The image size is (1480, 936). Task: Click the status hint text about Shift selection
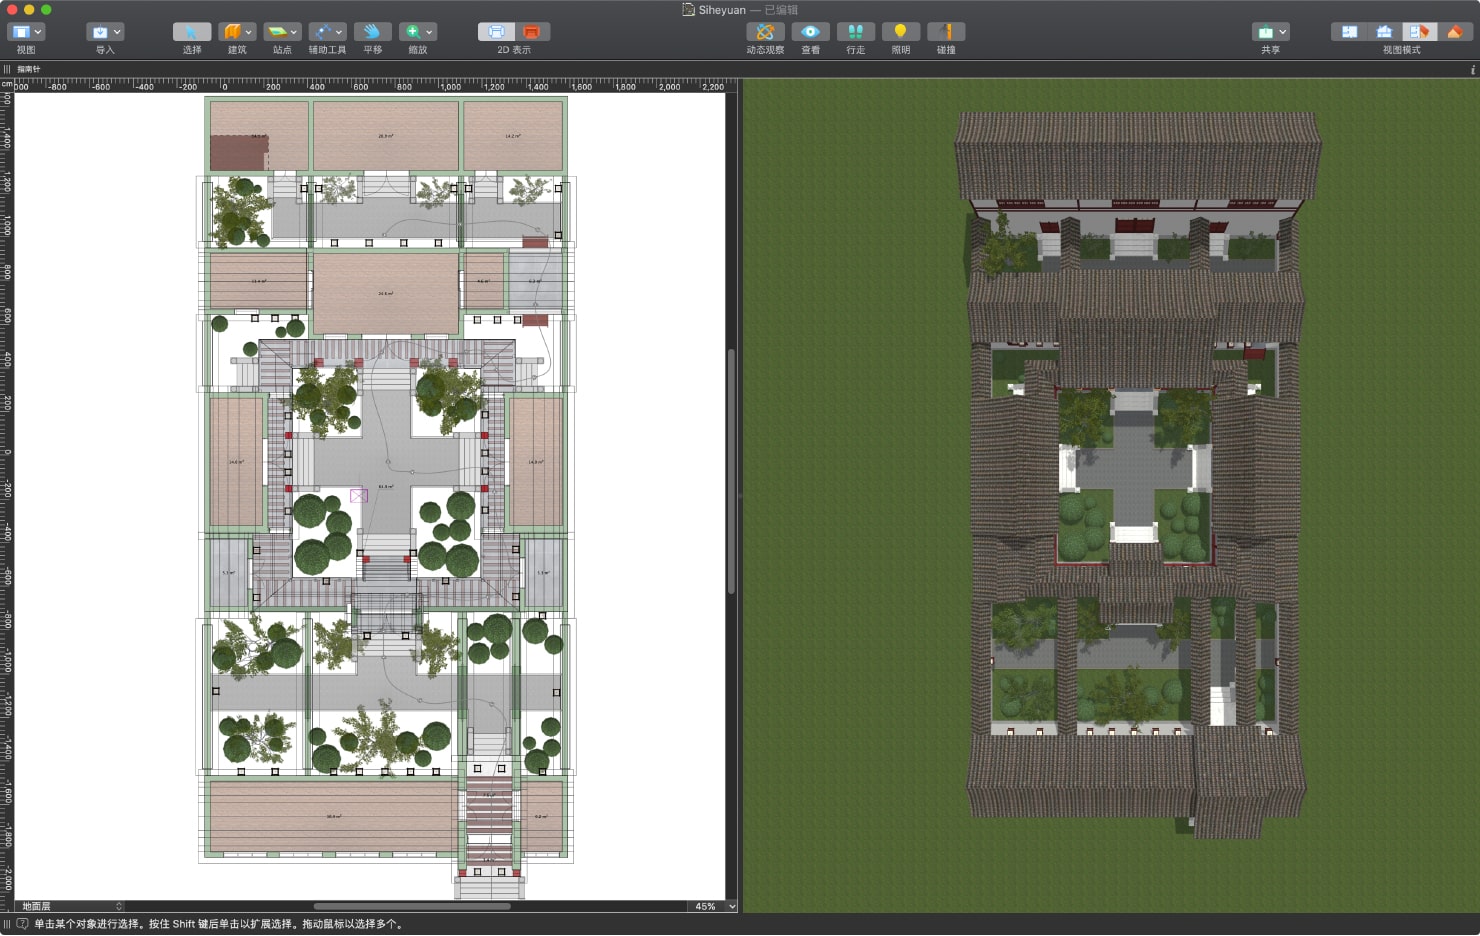tap(219, 924)
